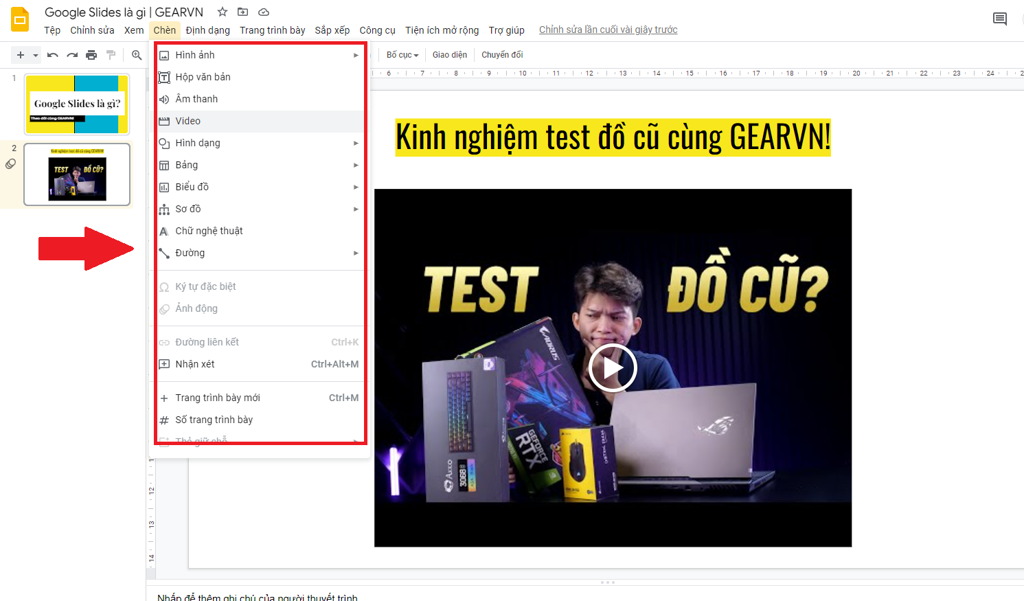Open the Định dạng menu
Image resolution: width=1024 pixels, height=601 pixels.
208,30
